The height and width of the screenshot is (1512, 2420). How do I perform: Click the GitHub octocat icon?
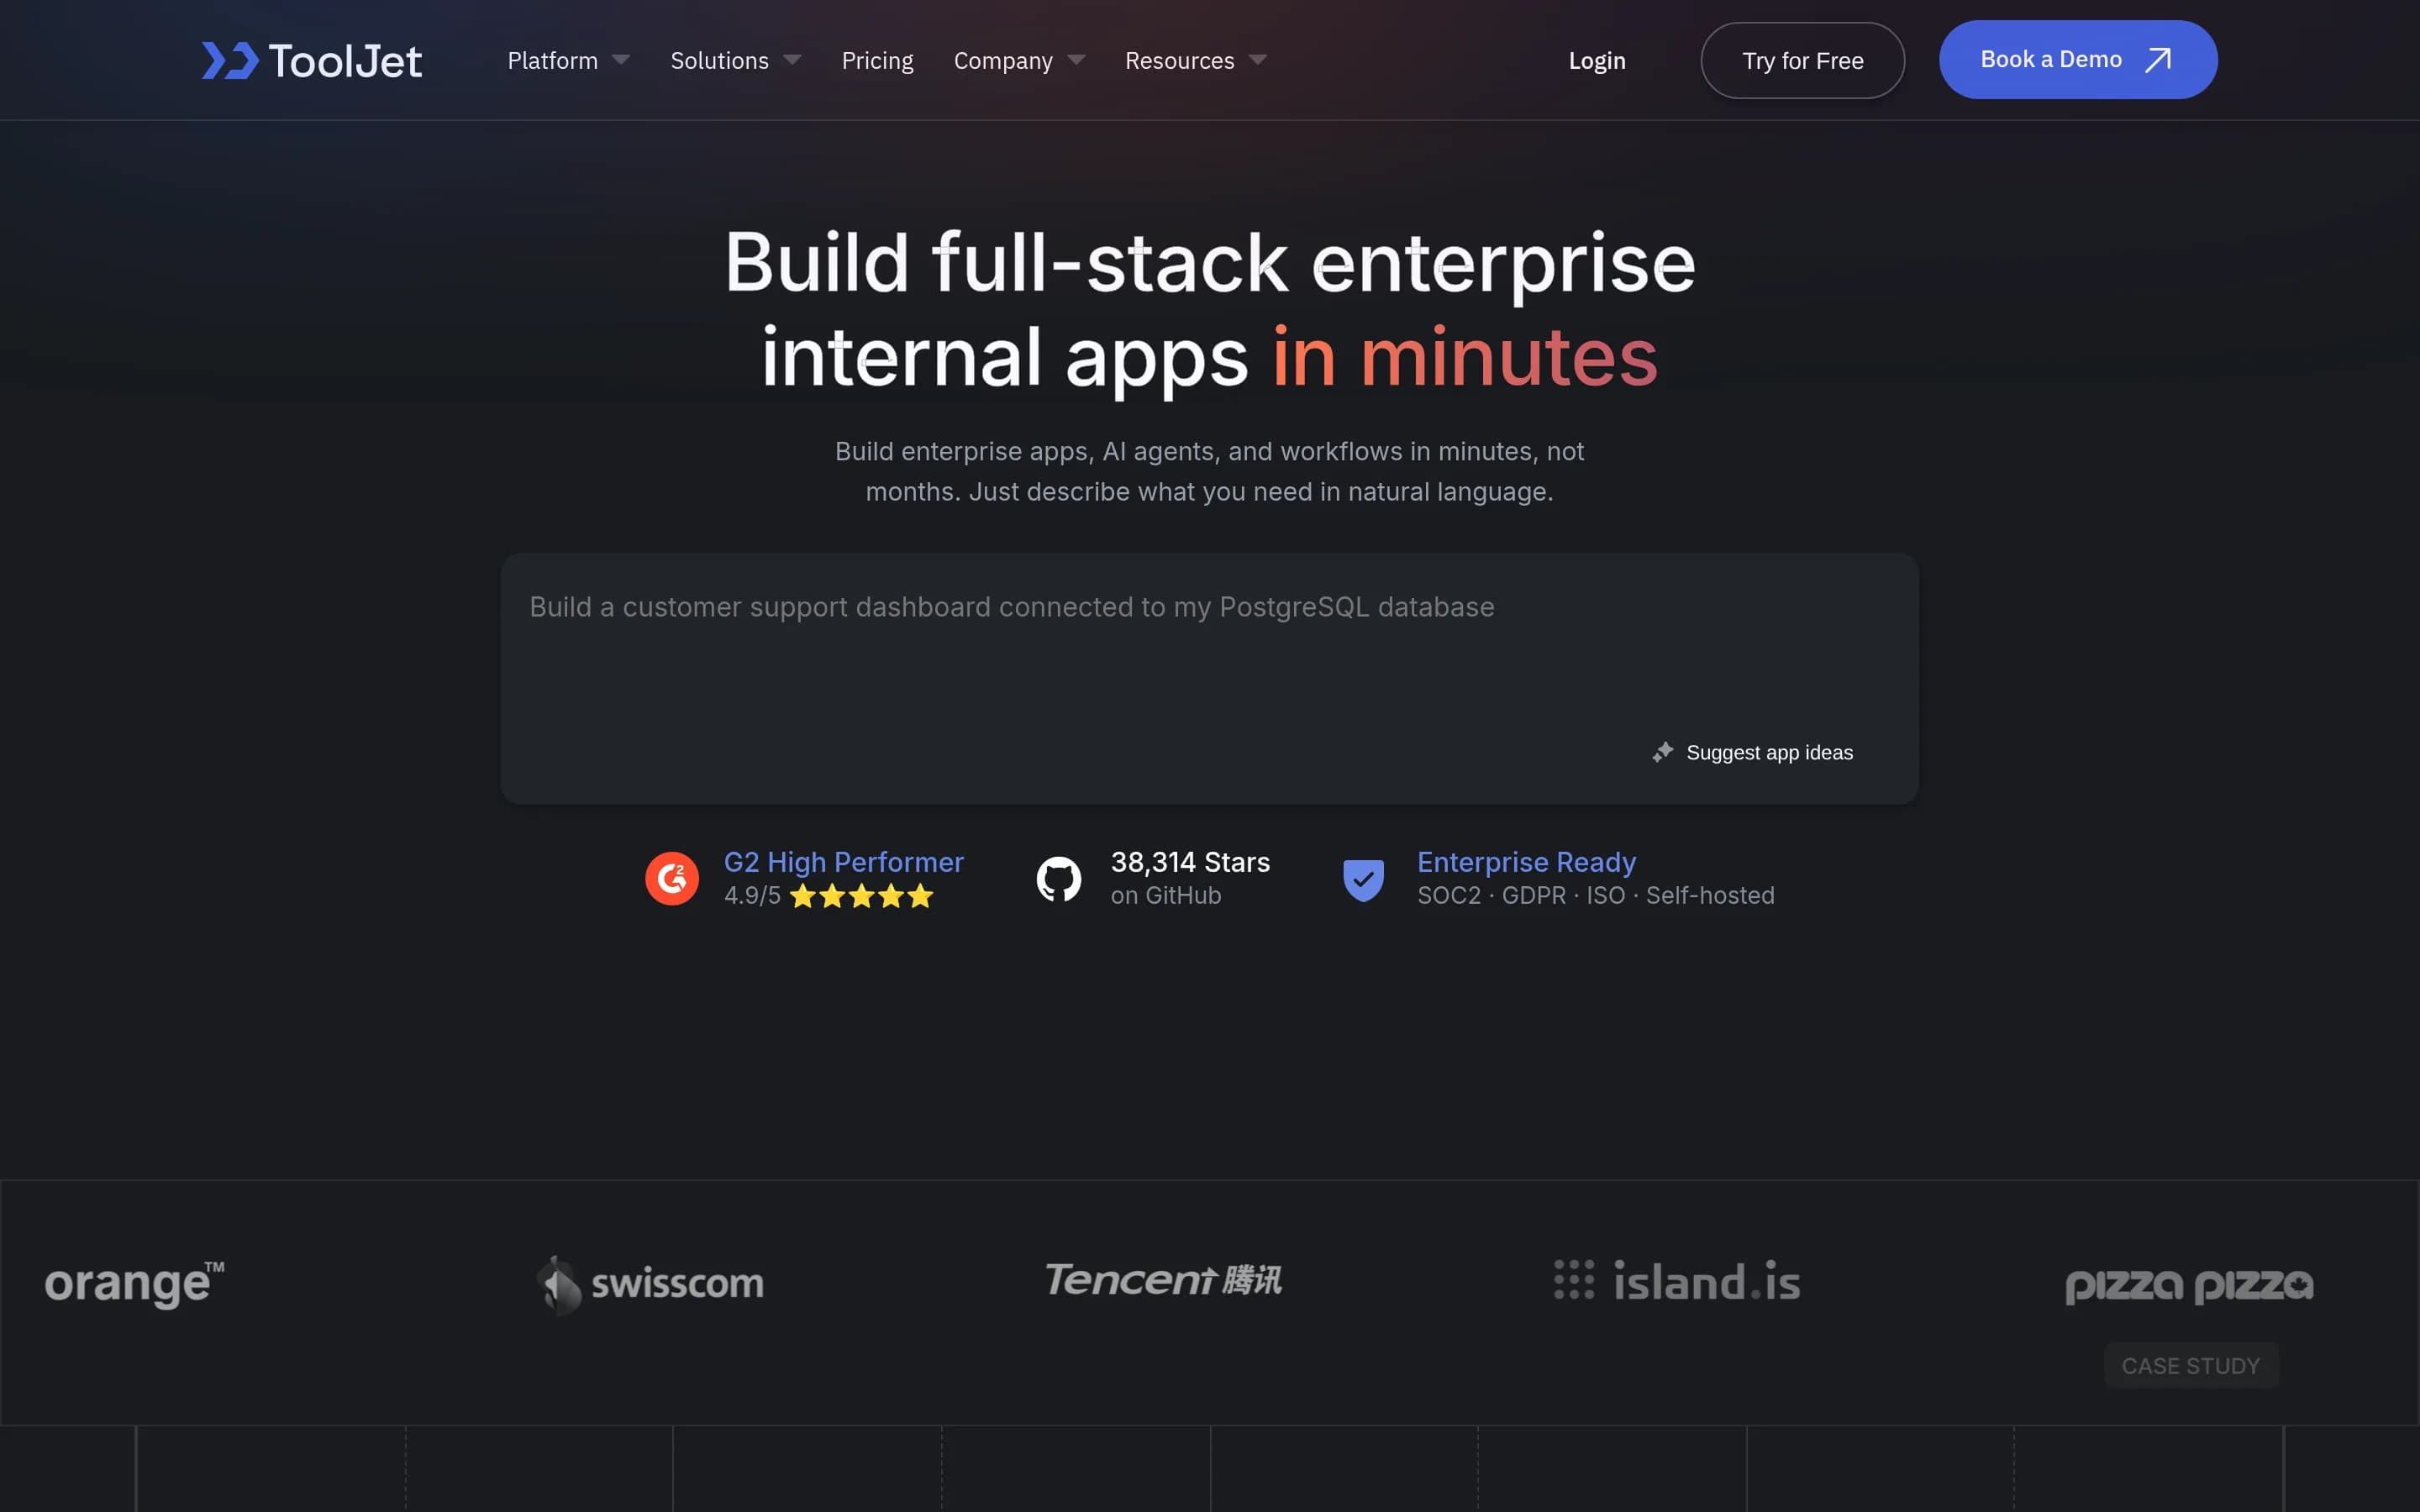tap(1059, 879)
